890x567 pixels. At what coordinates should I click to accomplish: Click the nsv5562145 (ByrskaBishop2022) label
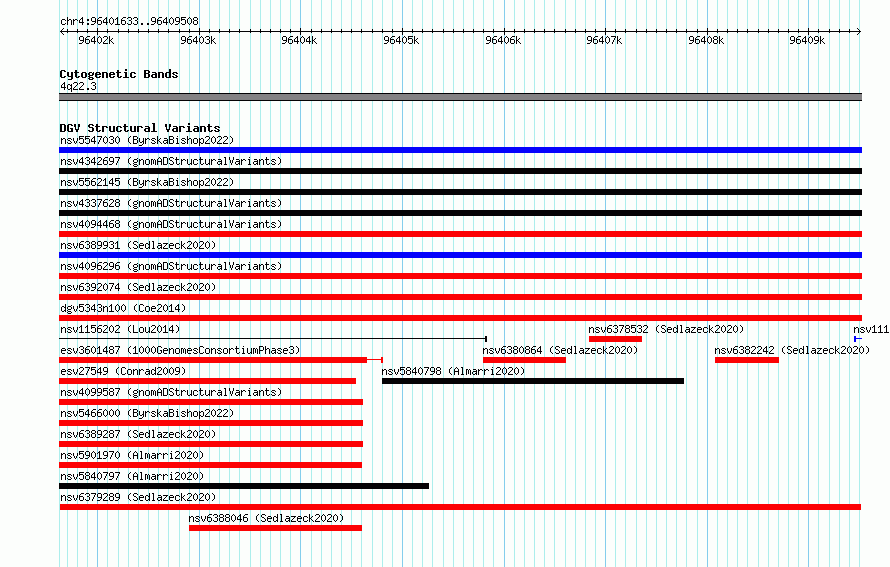[147, 182]
